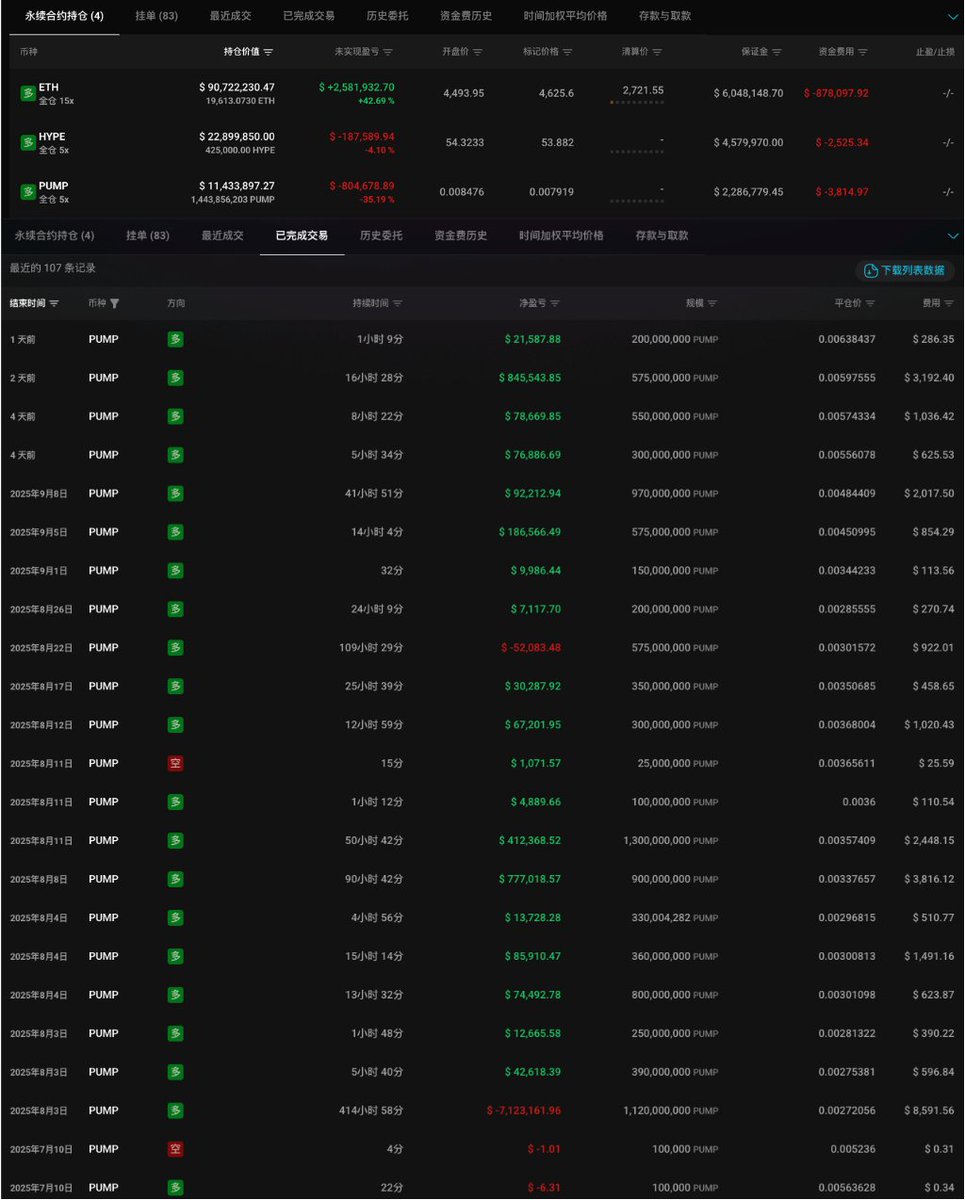965x1200 pixels.
Task: Click the 多 badge beside PUMP 全仓 5x position
Action: (27, 191)
